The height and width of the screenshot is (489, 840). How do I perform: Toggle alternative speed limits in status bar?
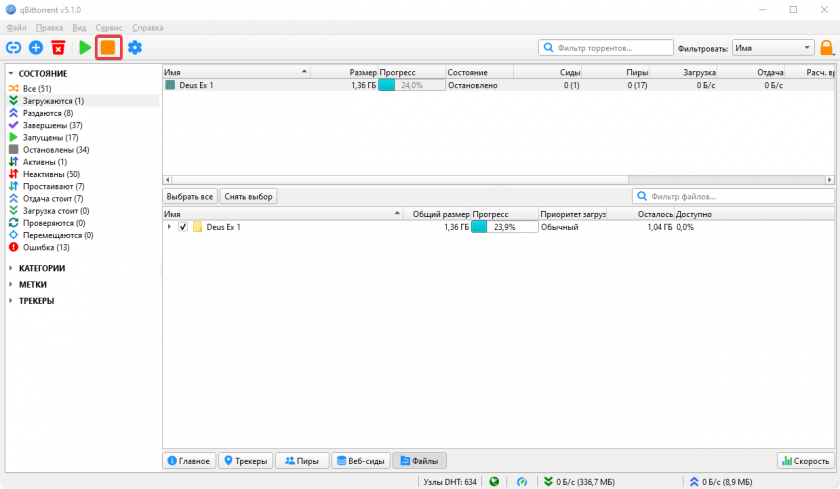tap(521, 481)
